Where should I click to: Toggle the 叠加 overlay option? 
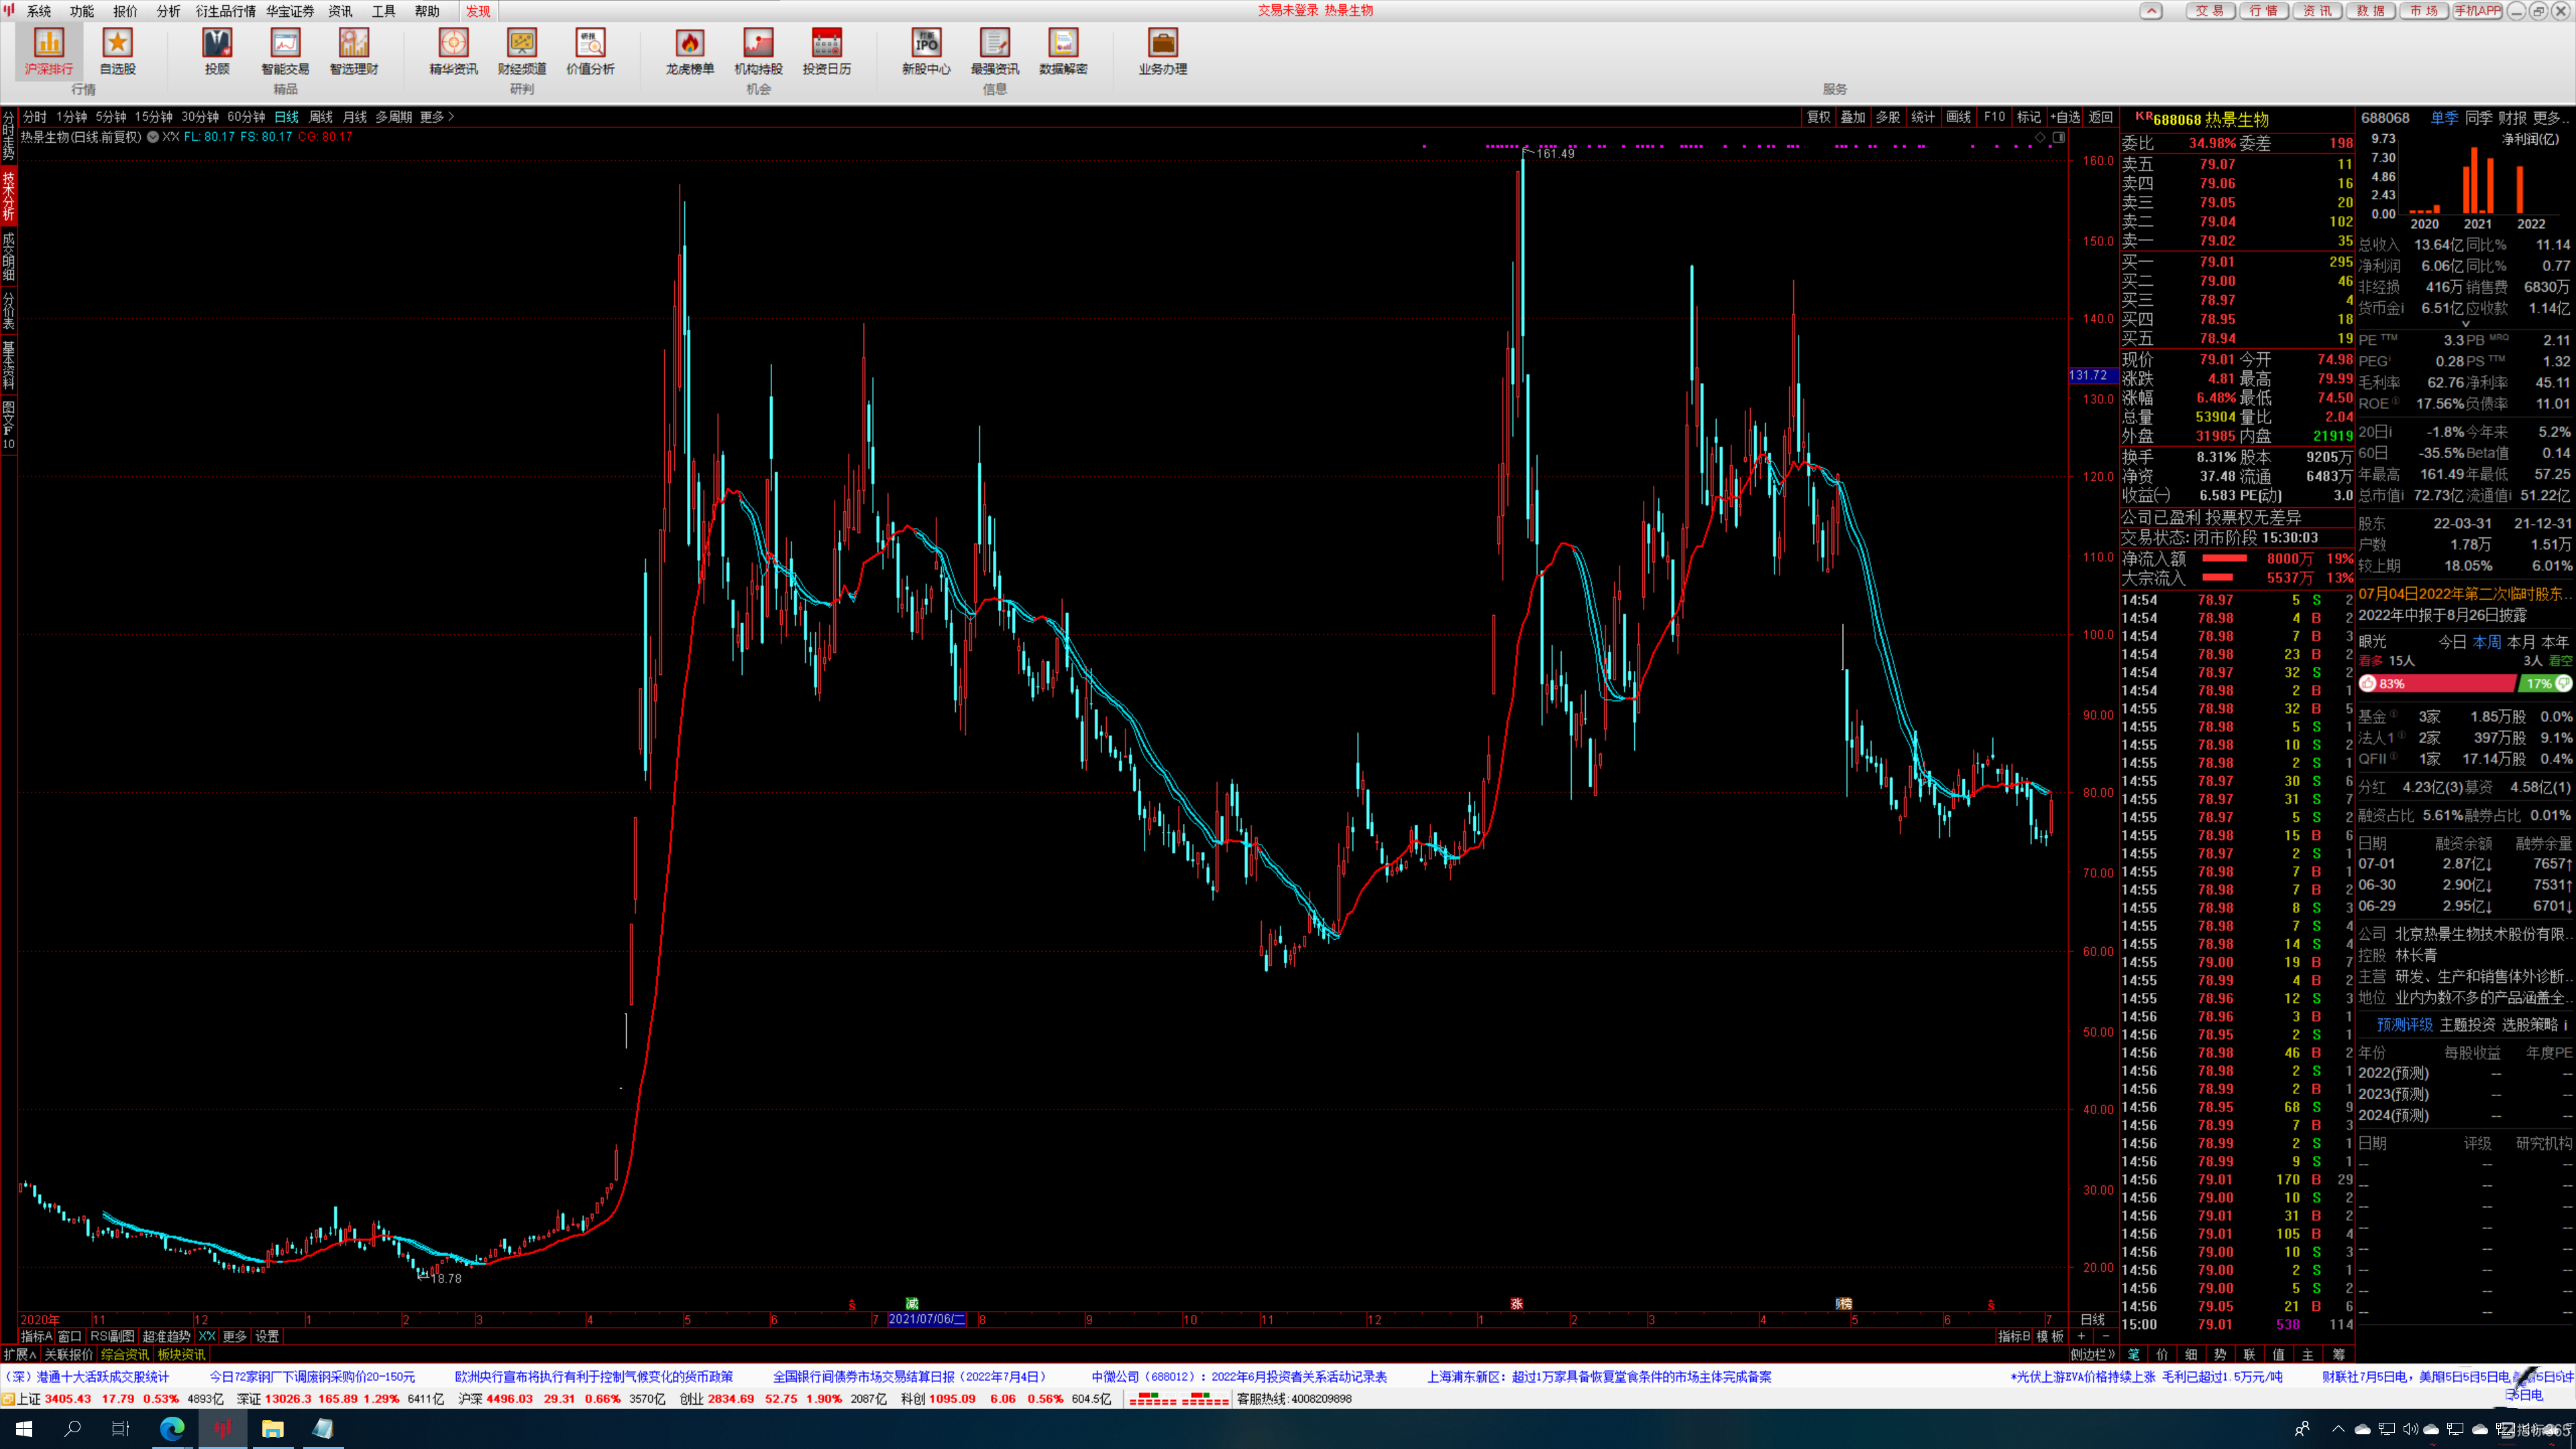pos(1853,117)
